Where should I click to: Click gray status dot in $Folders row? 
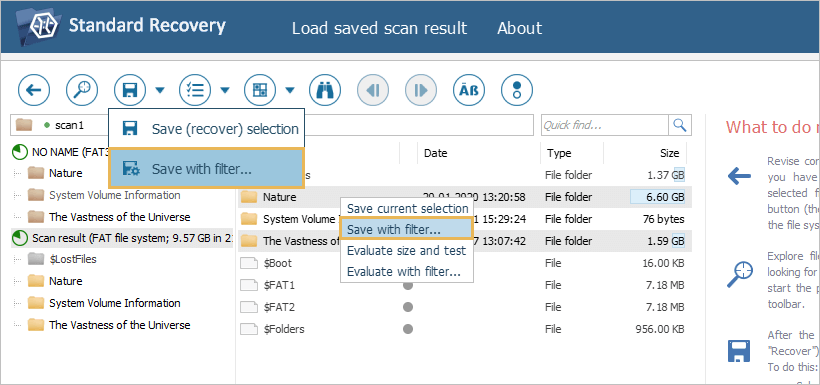pyautogui.click(x=408, y=329)
